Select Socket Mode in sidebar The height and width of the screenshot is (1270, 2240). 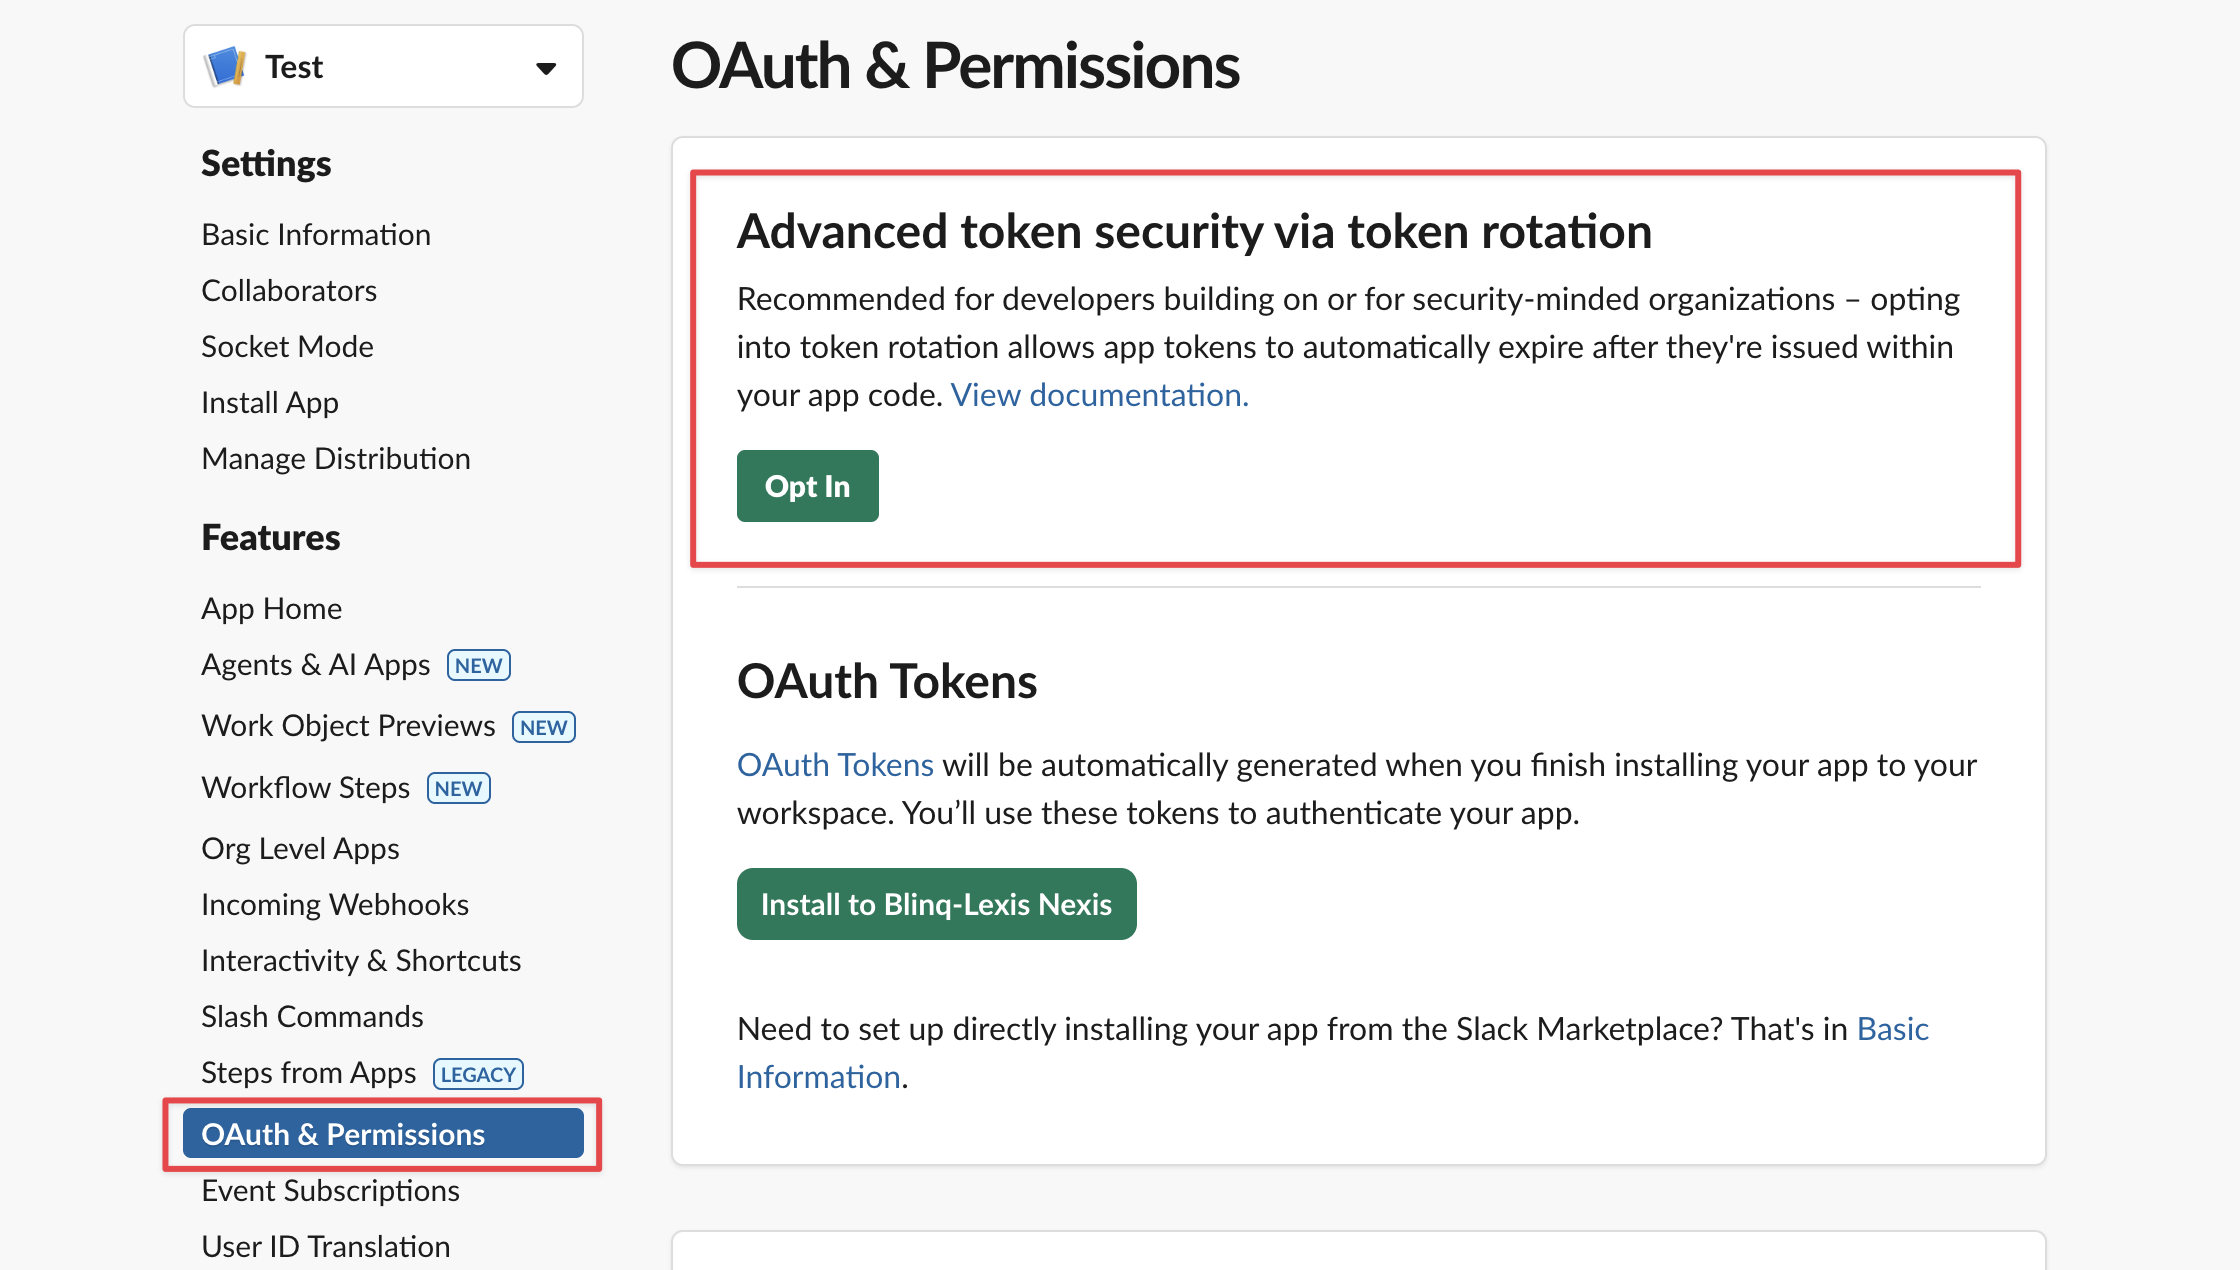point(287,347)
